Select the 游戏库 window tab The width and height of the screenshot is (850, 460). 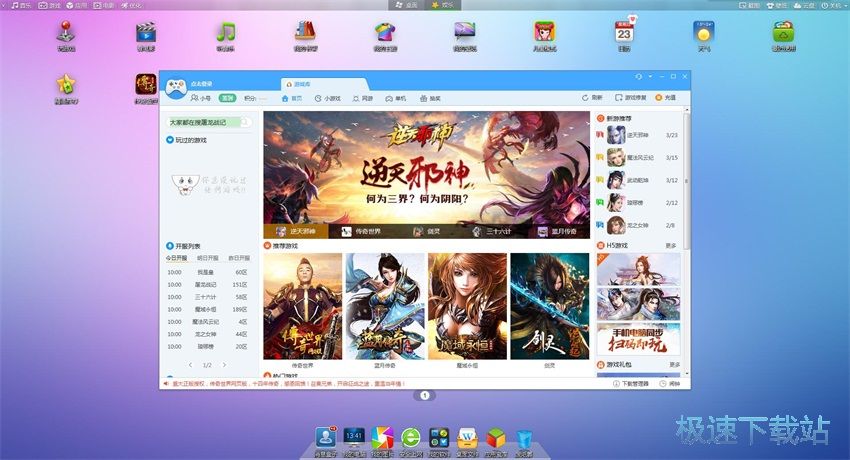(324, 85)
